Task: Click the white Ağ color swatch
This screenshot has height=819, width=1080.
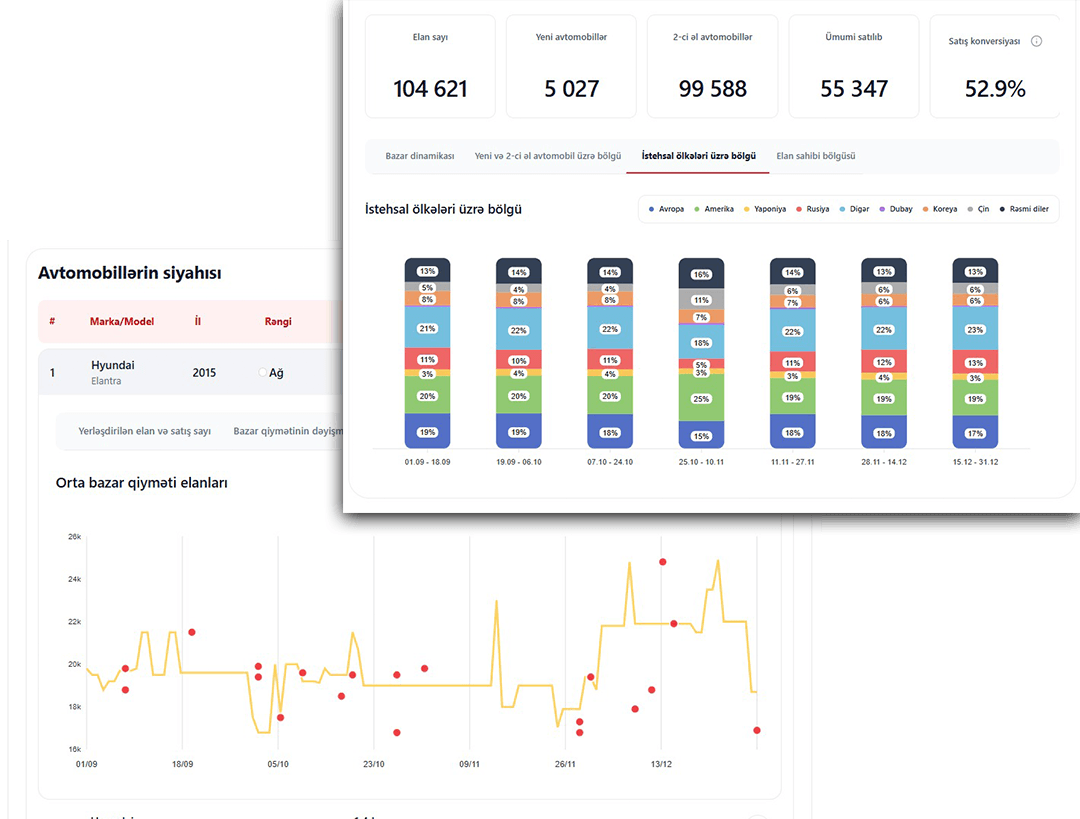Action: tap(262, 373)
